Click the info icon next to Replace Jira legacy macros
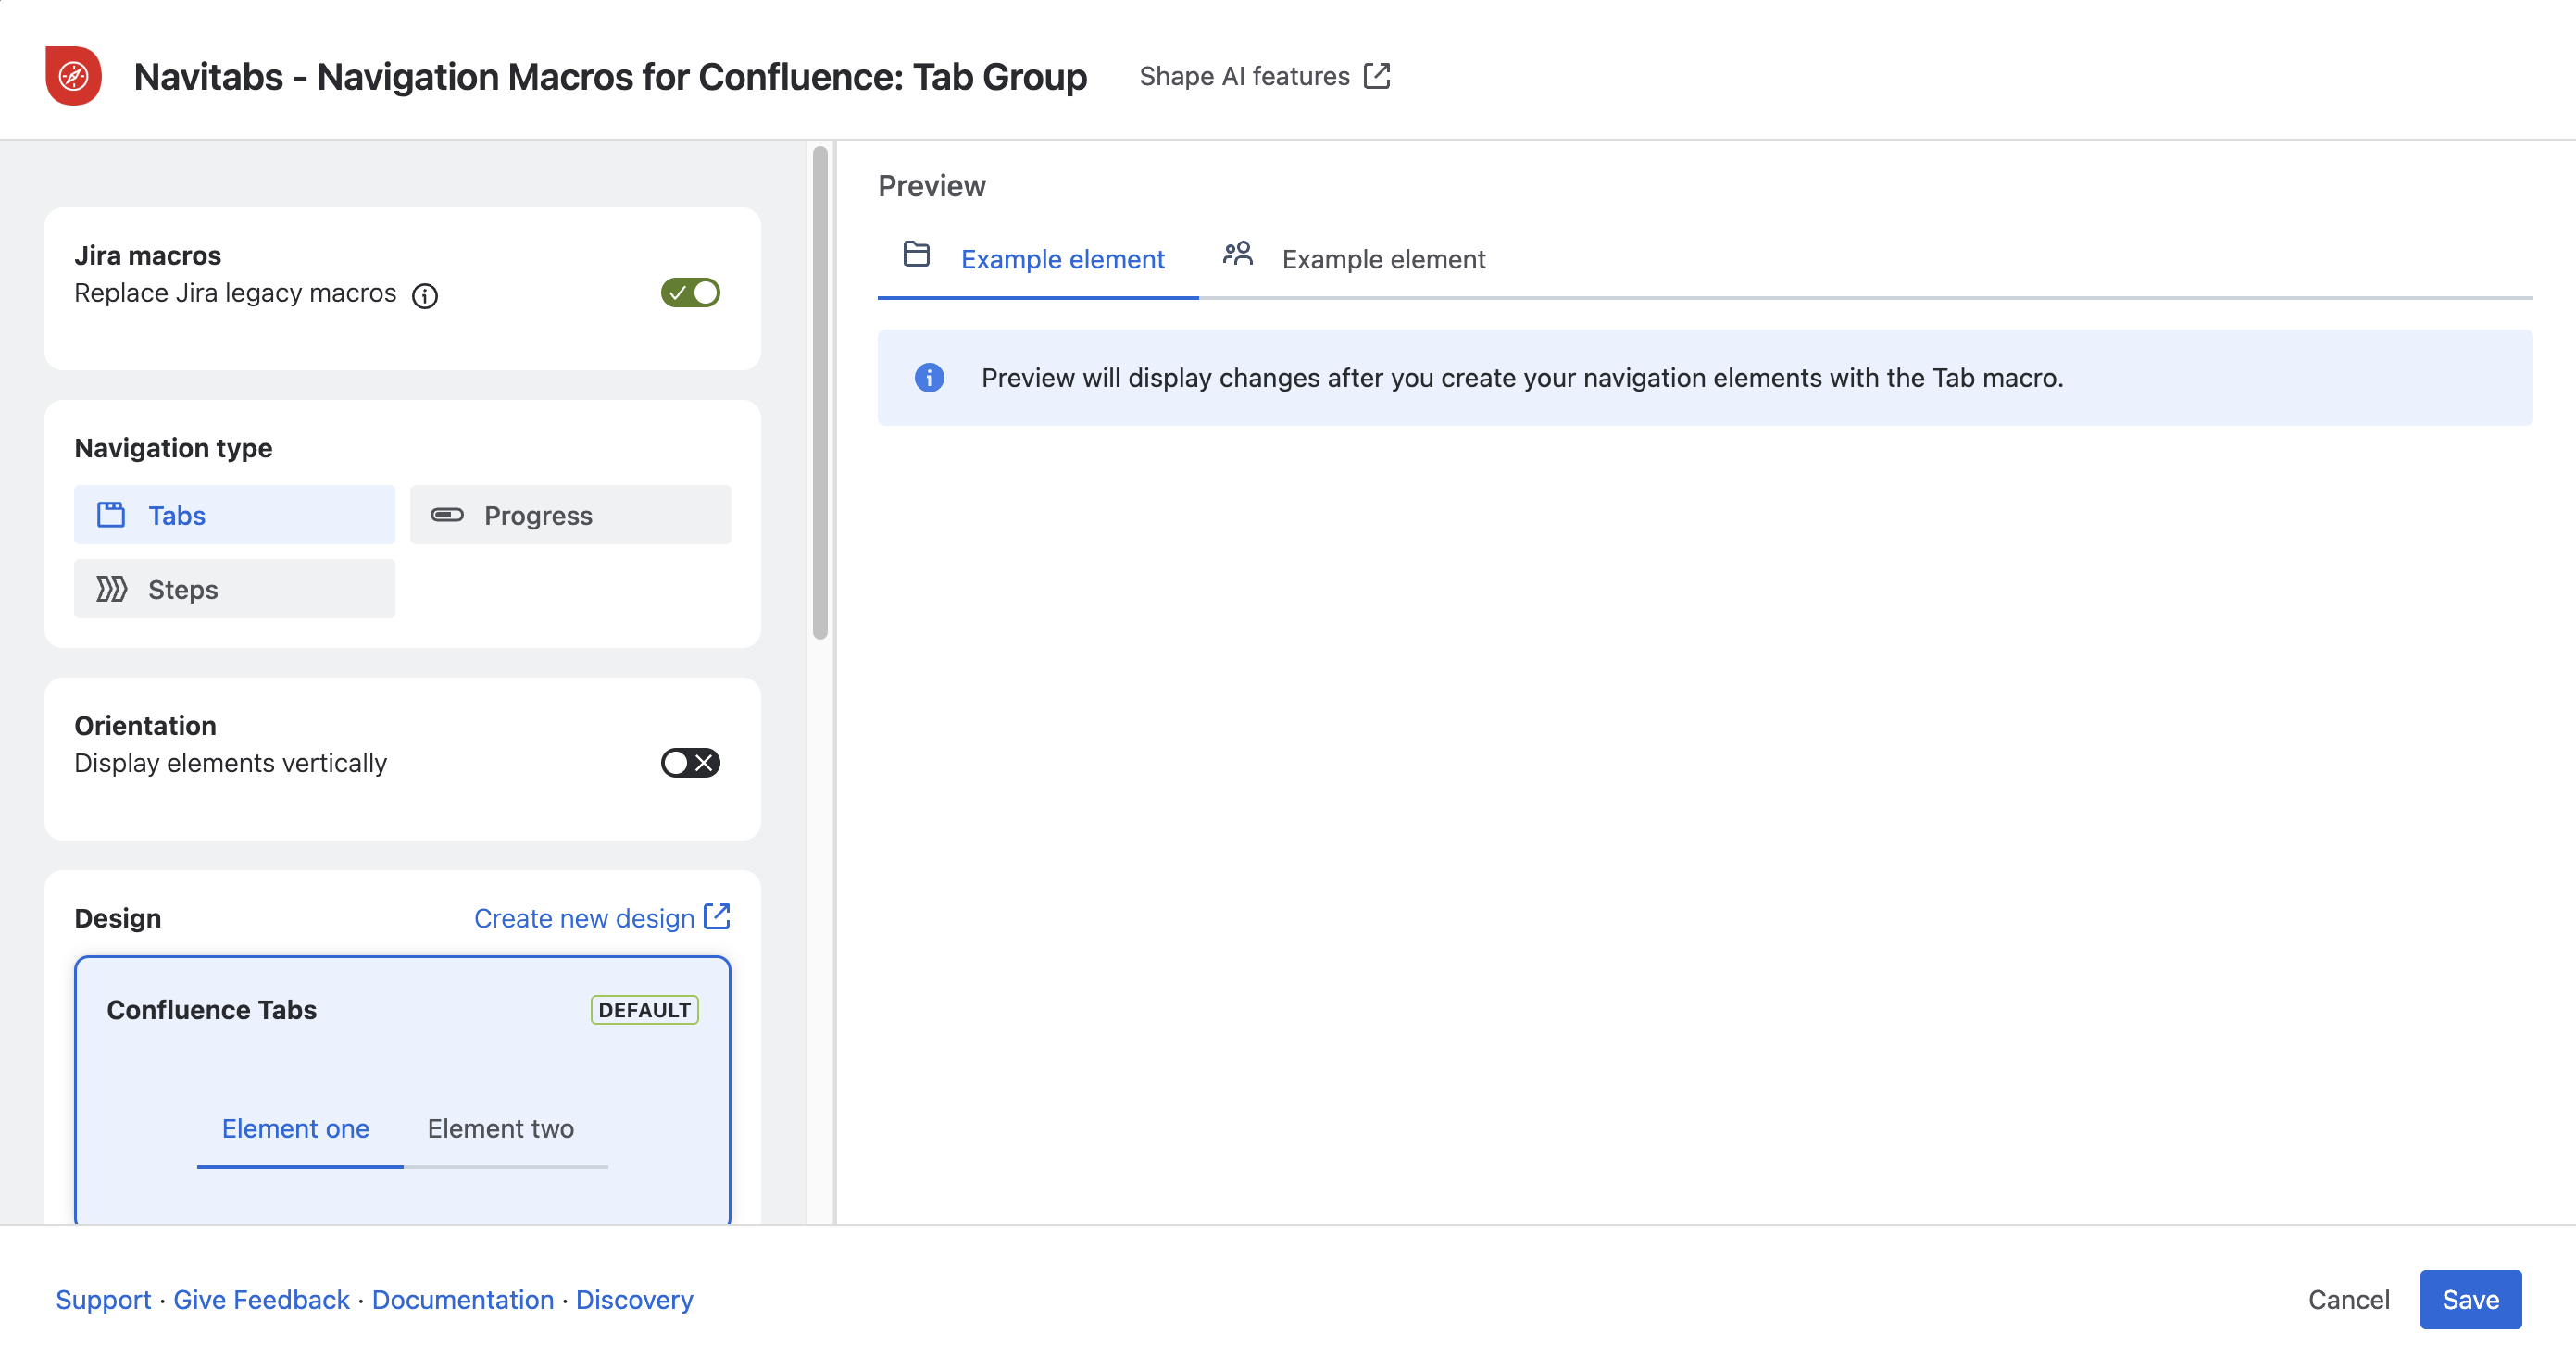 [x=425, y=296]
